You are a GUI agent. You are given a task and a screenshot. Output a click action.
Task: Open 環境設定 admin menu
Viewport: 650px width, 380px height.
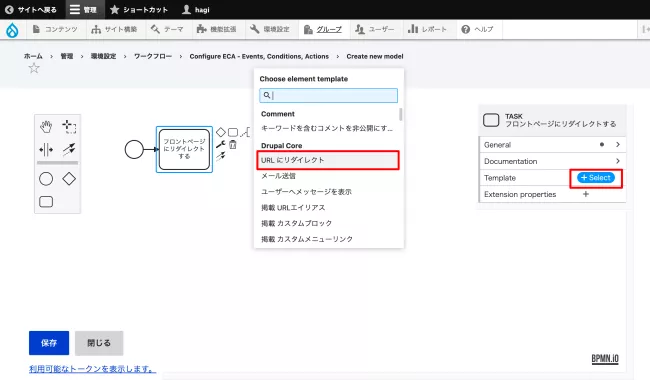pos(270,29)
